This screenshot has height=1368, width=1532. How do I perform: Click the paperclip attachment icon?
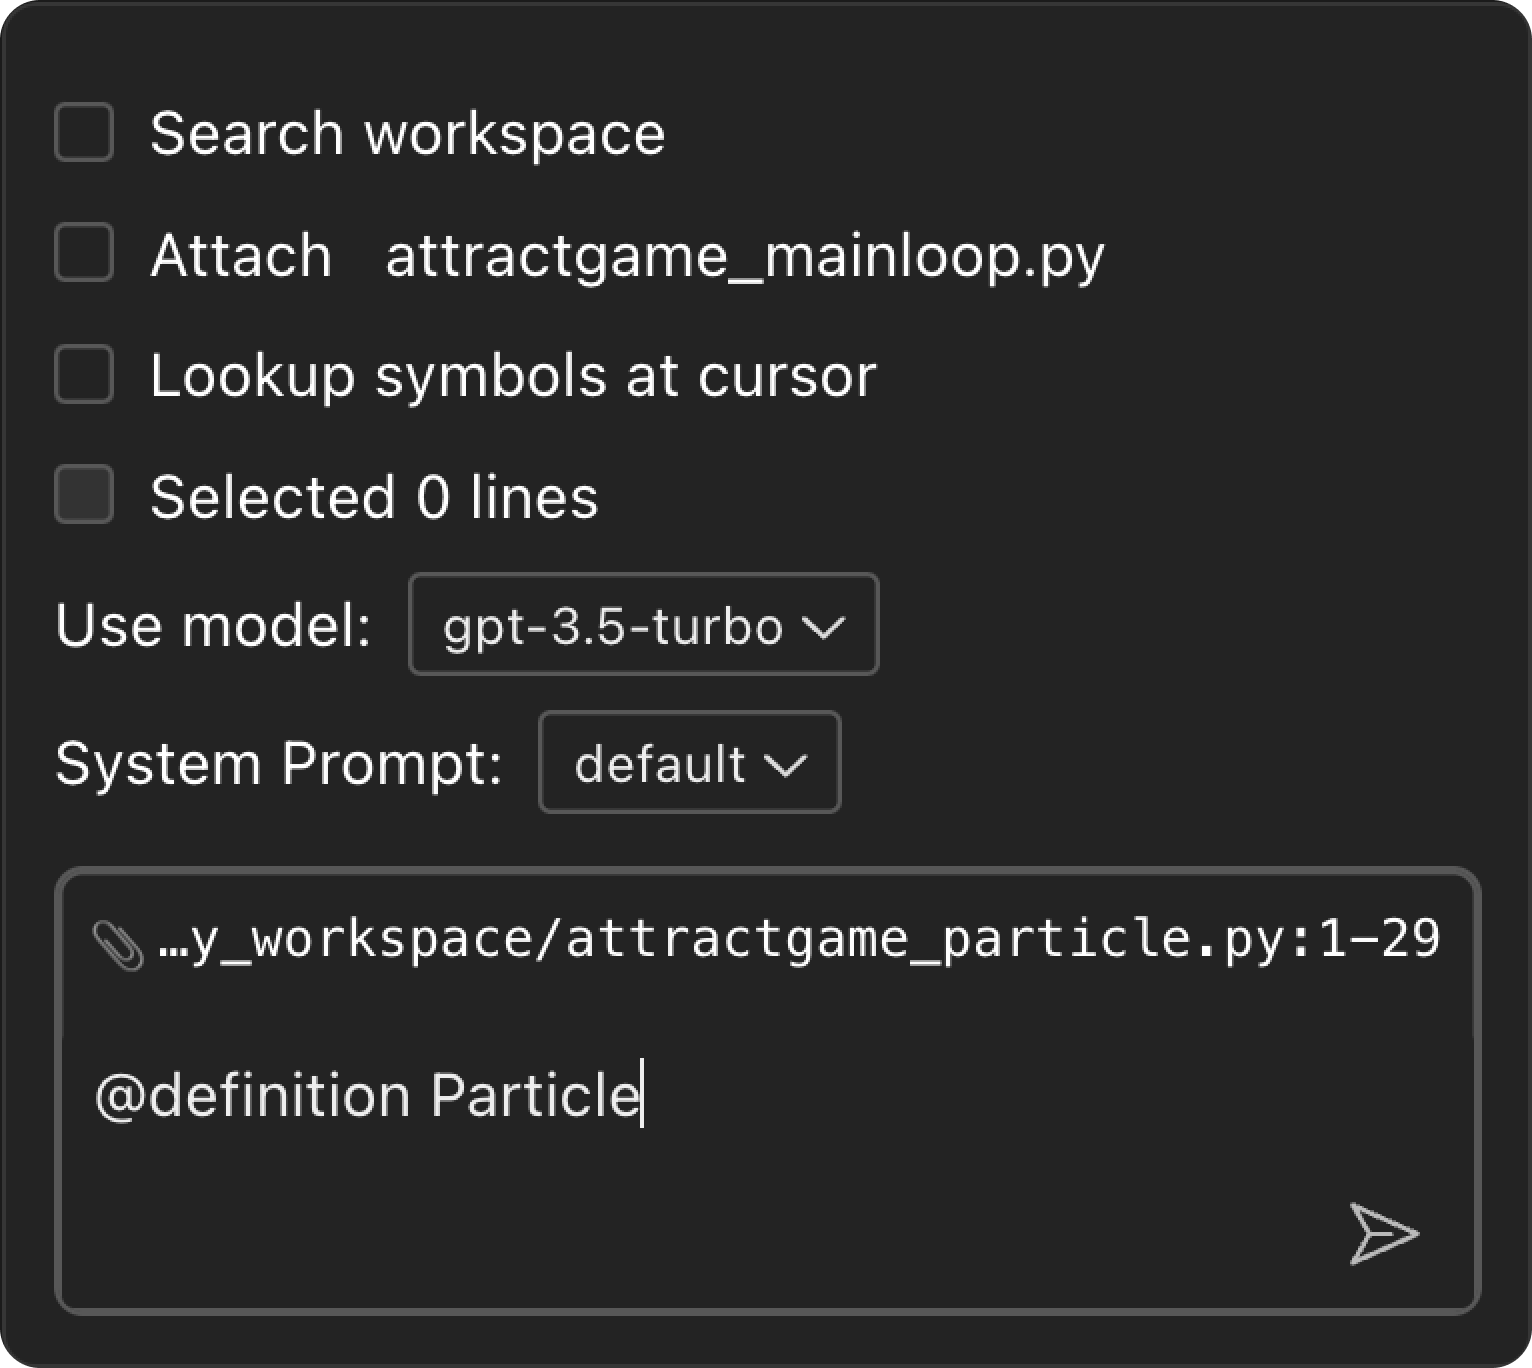117,944
